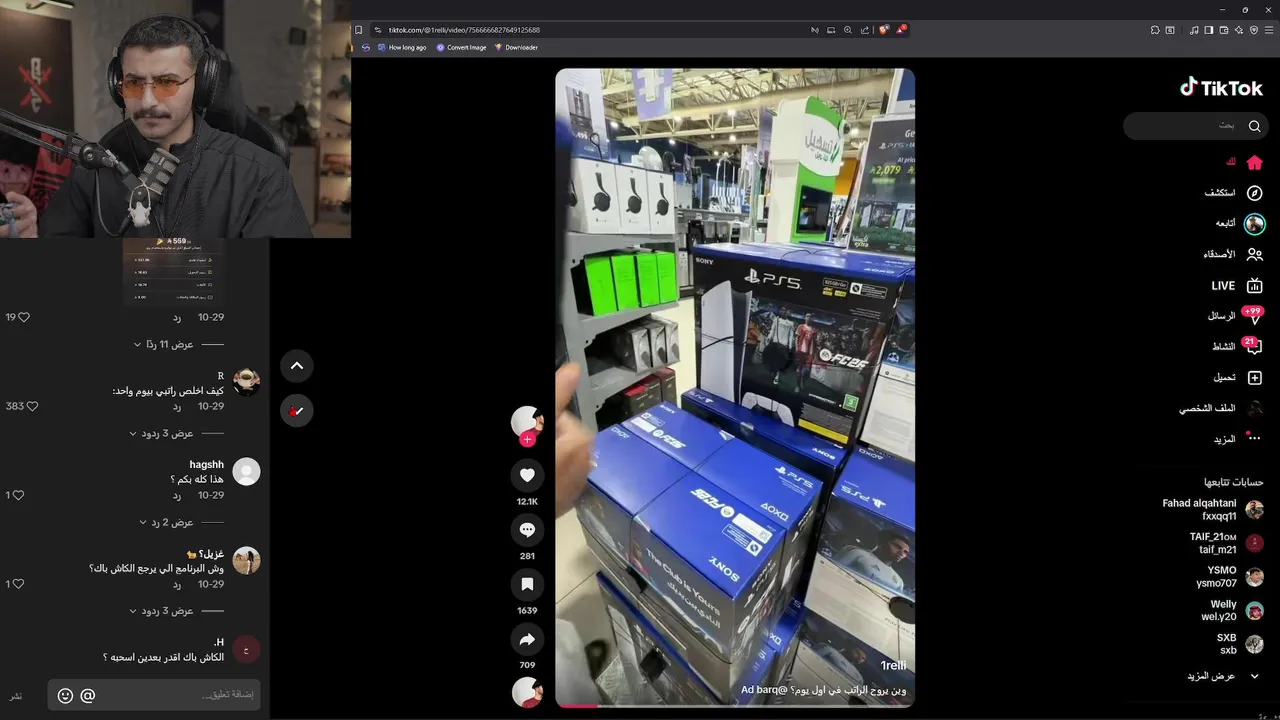Screen dimensions: 1280x720
Task: Open Brave Shields lion icon in address bar
Action: 884,30
